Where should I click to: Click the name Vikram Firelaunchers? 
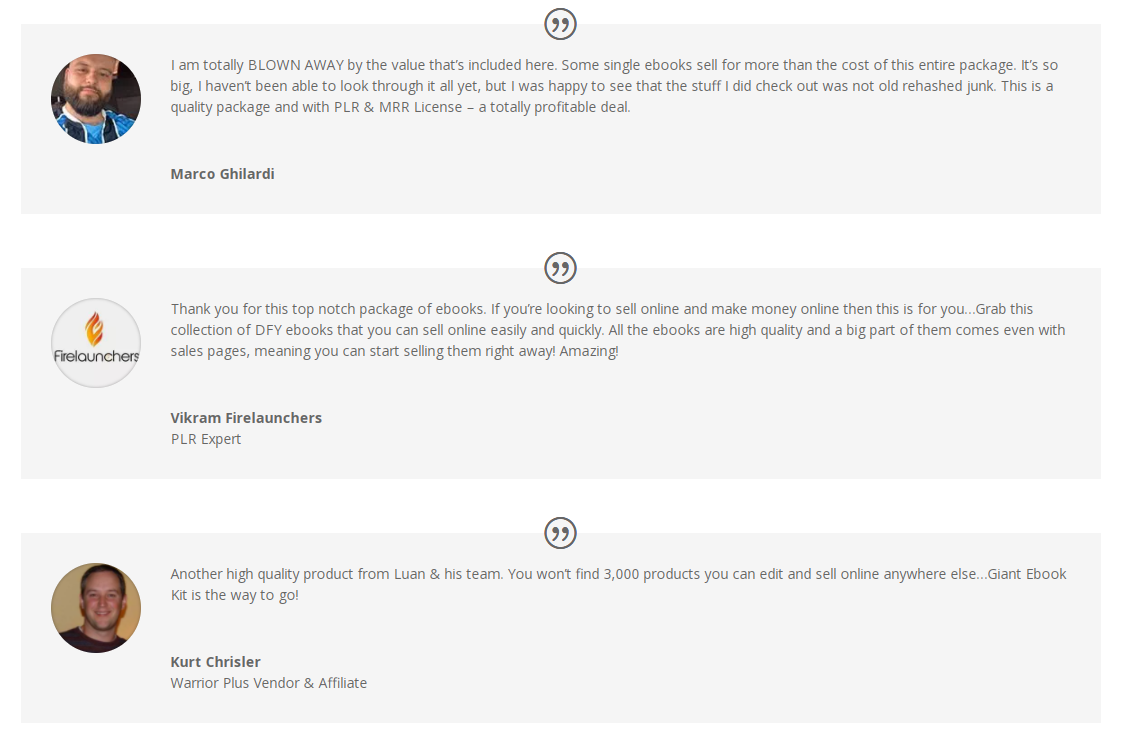(246, 418)
